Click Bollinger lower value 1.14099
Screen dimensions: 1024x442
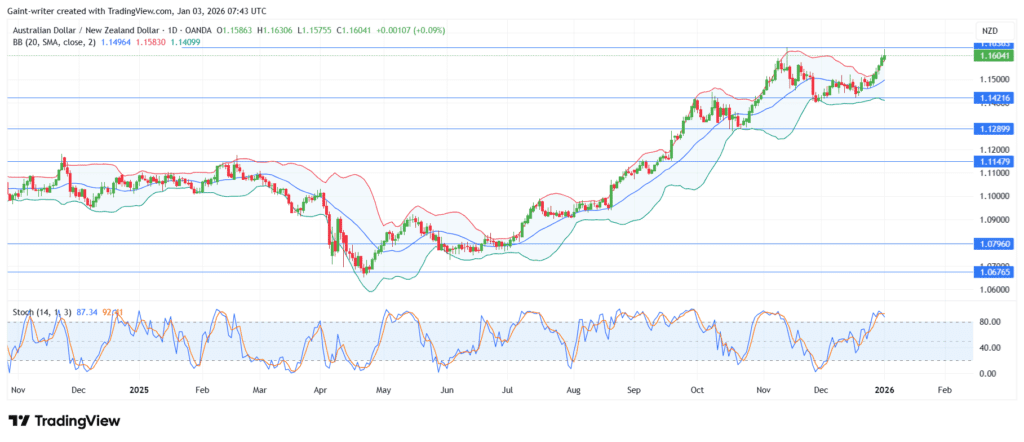185,41
